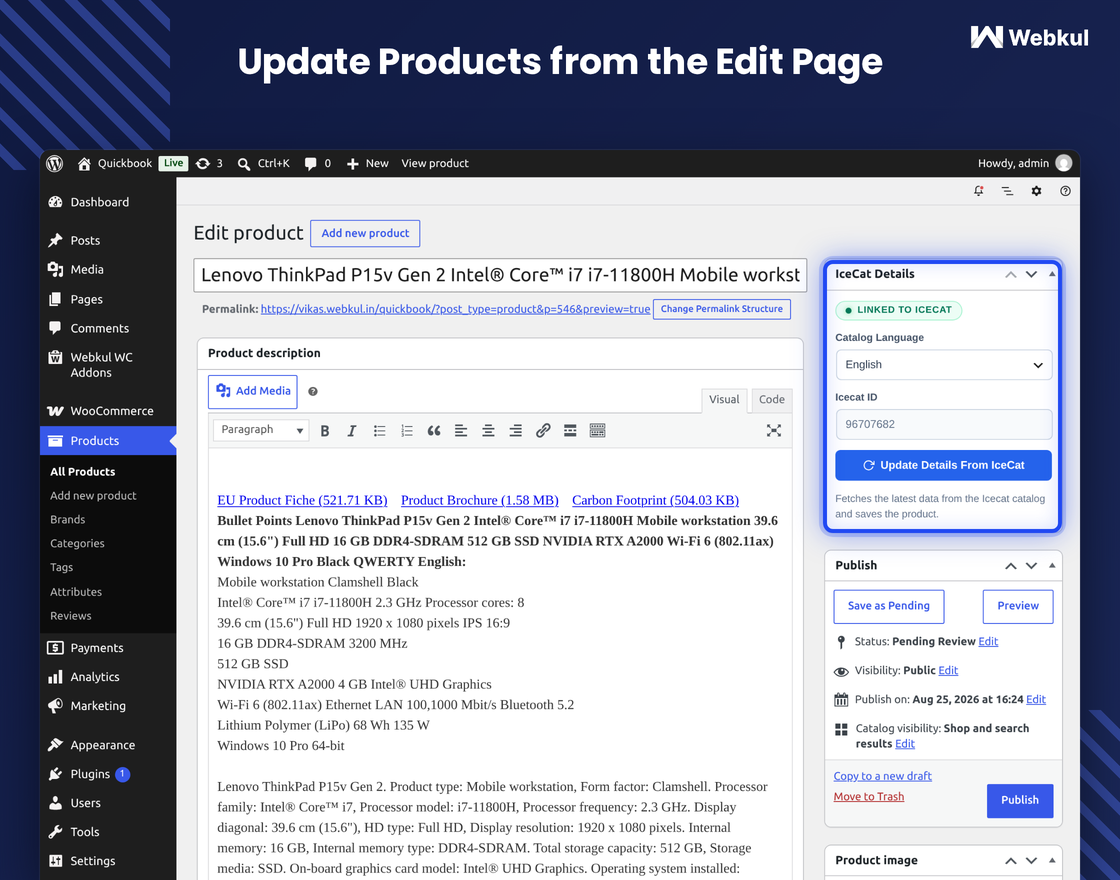Open the settings gear icon
This screenshot has height=880, width=1120.
coord(1036,191)
